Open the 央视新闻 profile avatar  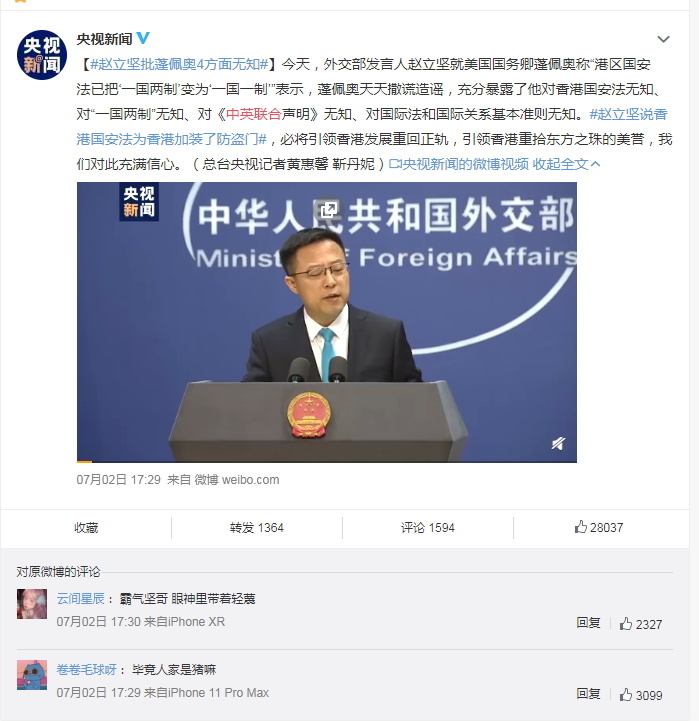[x=42, y=55]
